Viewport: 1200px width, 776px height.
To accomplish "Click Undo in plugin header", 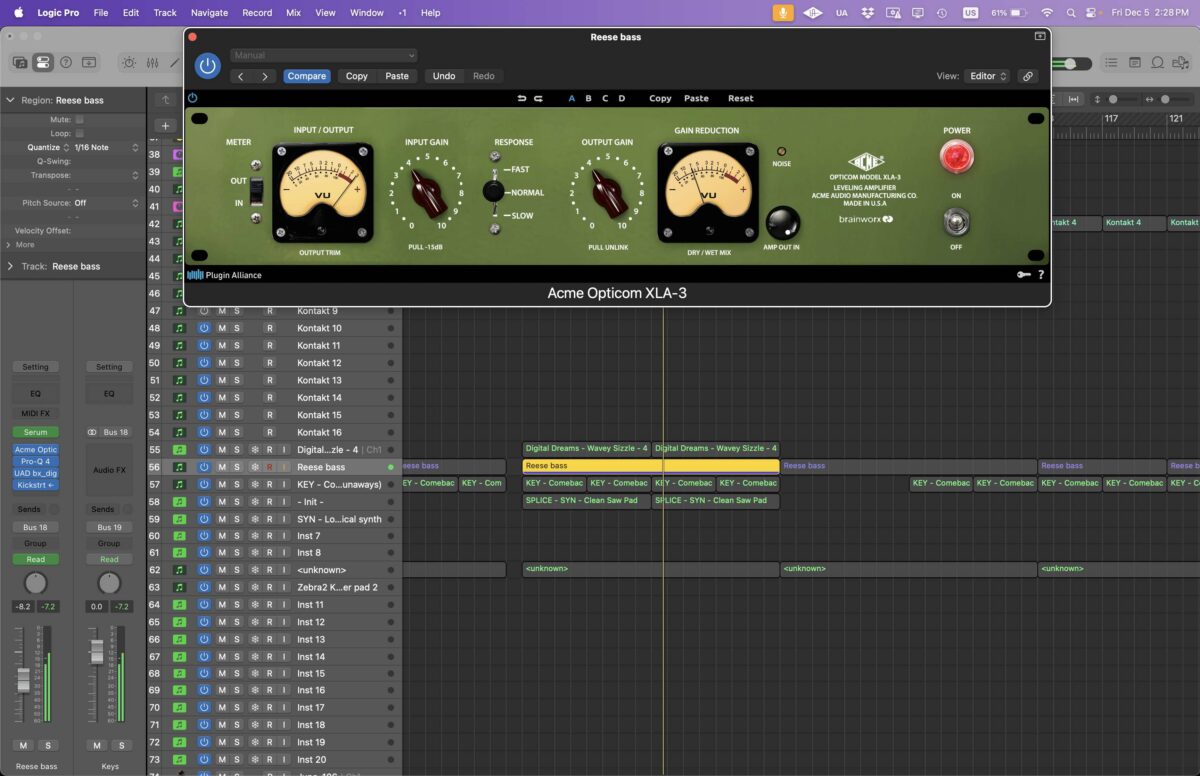I will (444, 76).
